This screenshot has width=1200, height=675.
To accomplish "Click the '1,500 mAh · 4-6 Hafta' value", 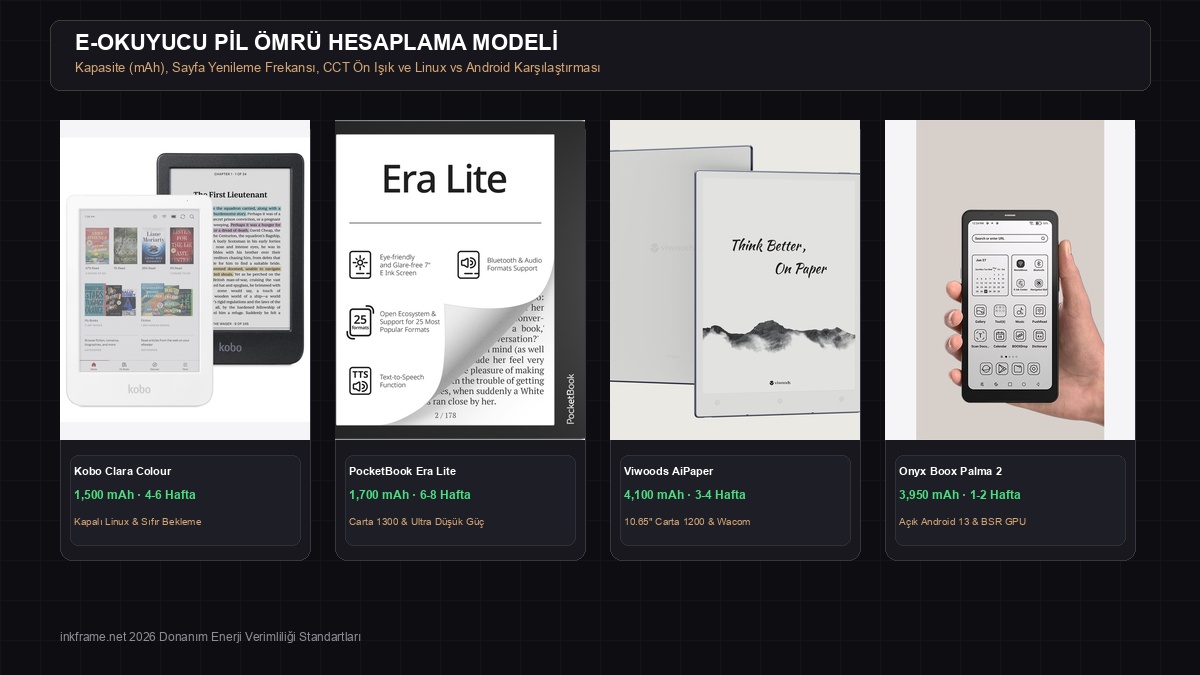I will click(x=135, y=495).
